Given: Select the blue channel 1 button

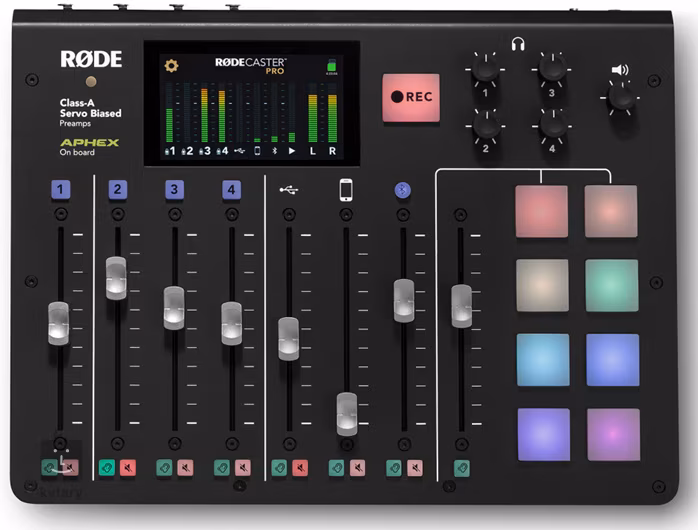Looking at the screenshot, I should click(61, 190).
